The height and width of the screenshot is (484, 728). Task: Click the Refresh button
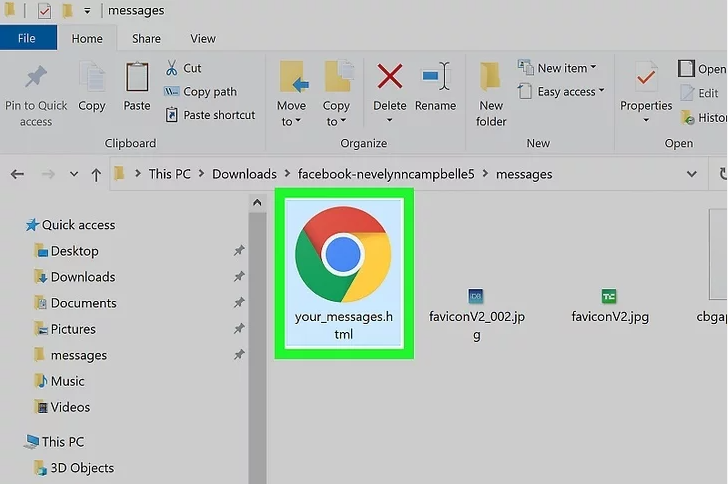(722, 174)
